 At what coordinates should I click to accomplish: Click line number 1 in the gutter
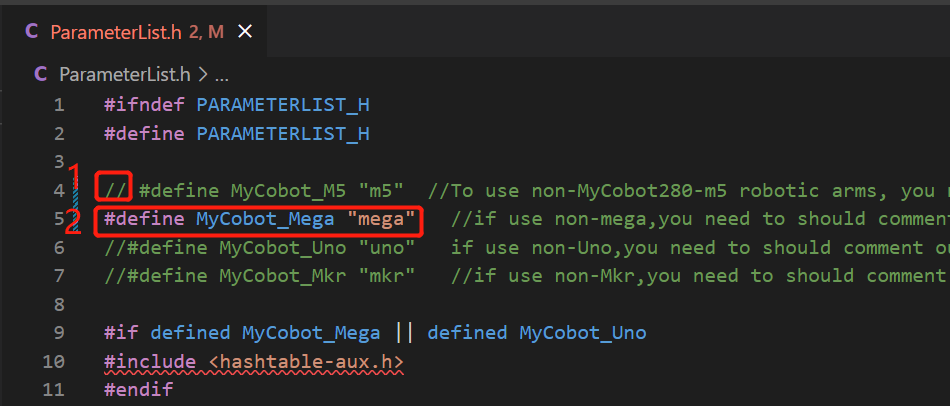59,104
